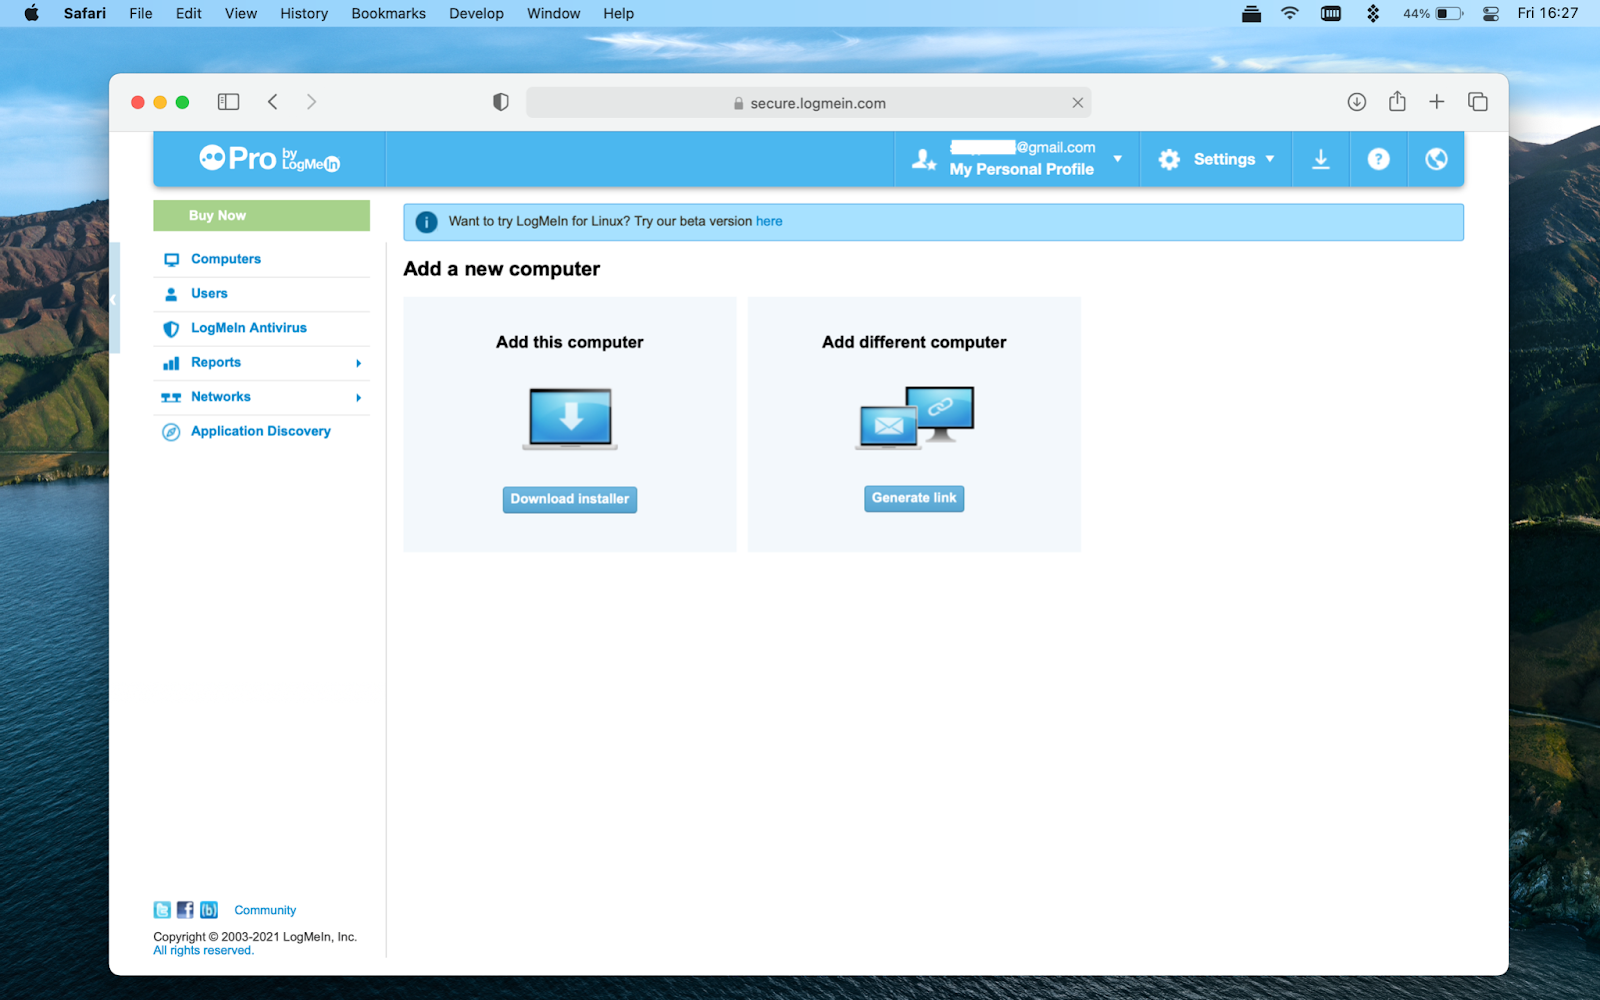Open help question mark icon
Viewport: 1600px width, 1000px height.
pos(1378,159)
